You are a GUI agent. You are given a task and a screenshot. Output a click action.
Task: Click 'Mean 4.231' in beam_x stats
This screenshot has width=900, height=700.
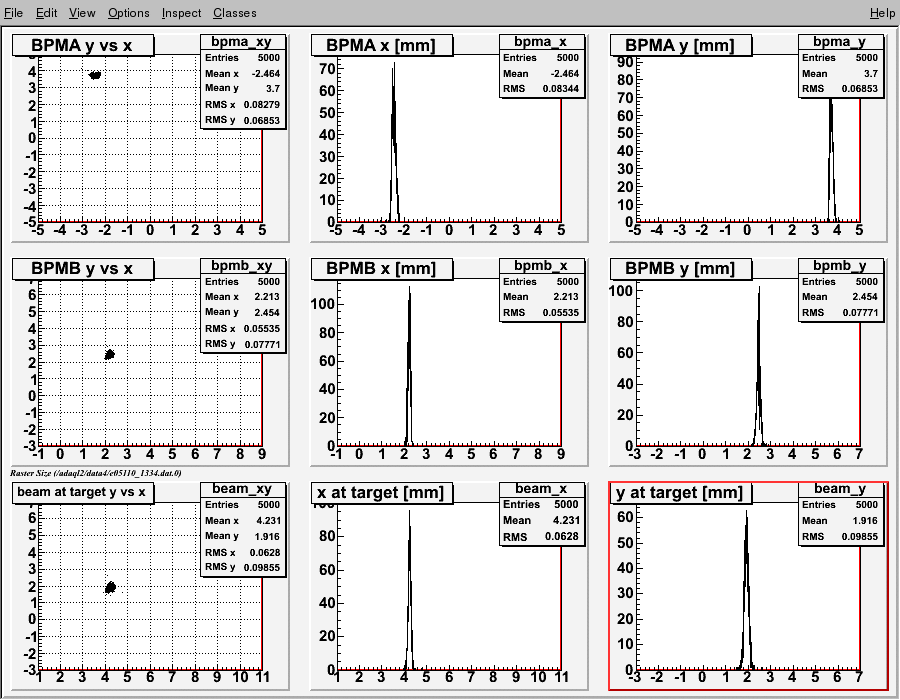tap(541, 520)
